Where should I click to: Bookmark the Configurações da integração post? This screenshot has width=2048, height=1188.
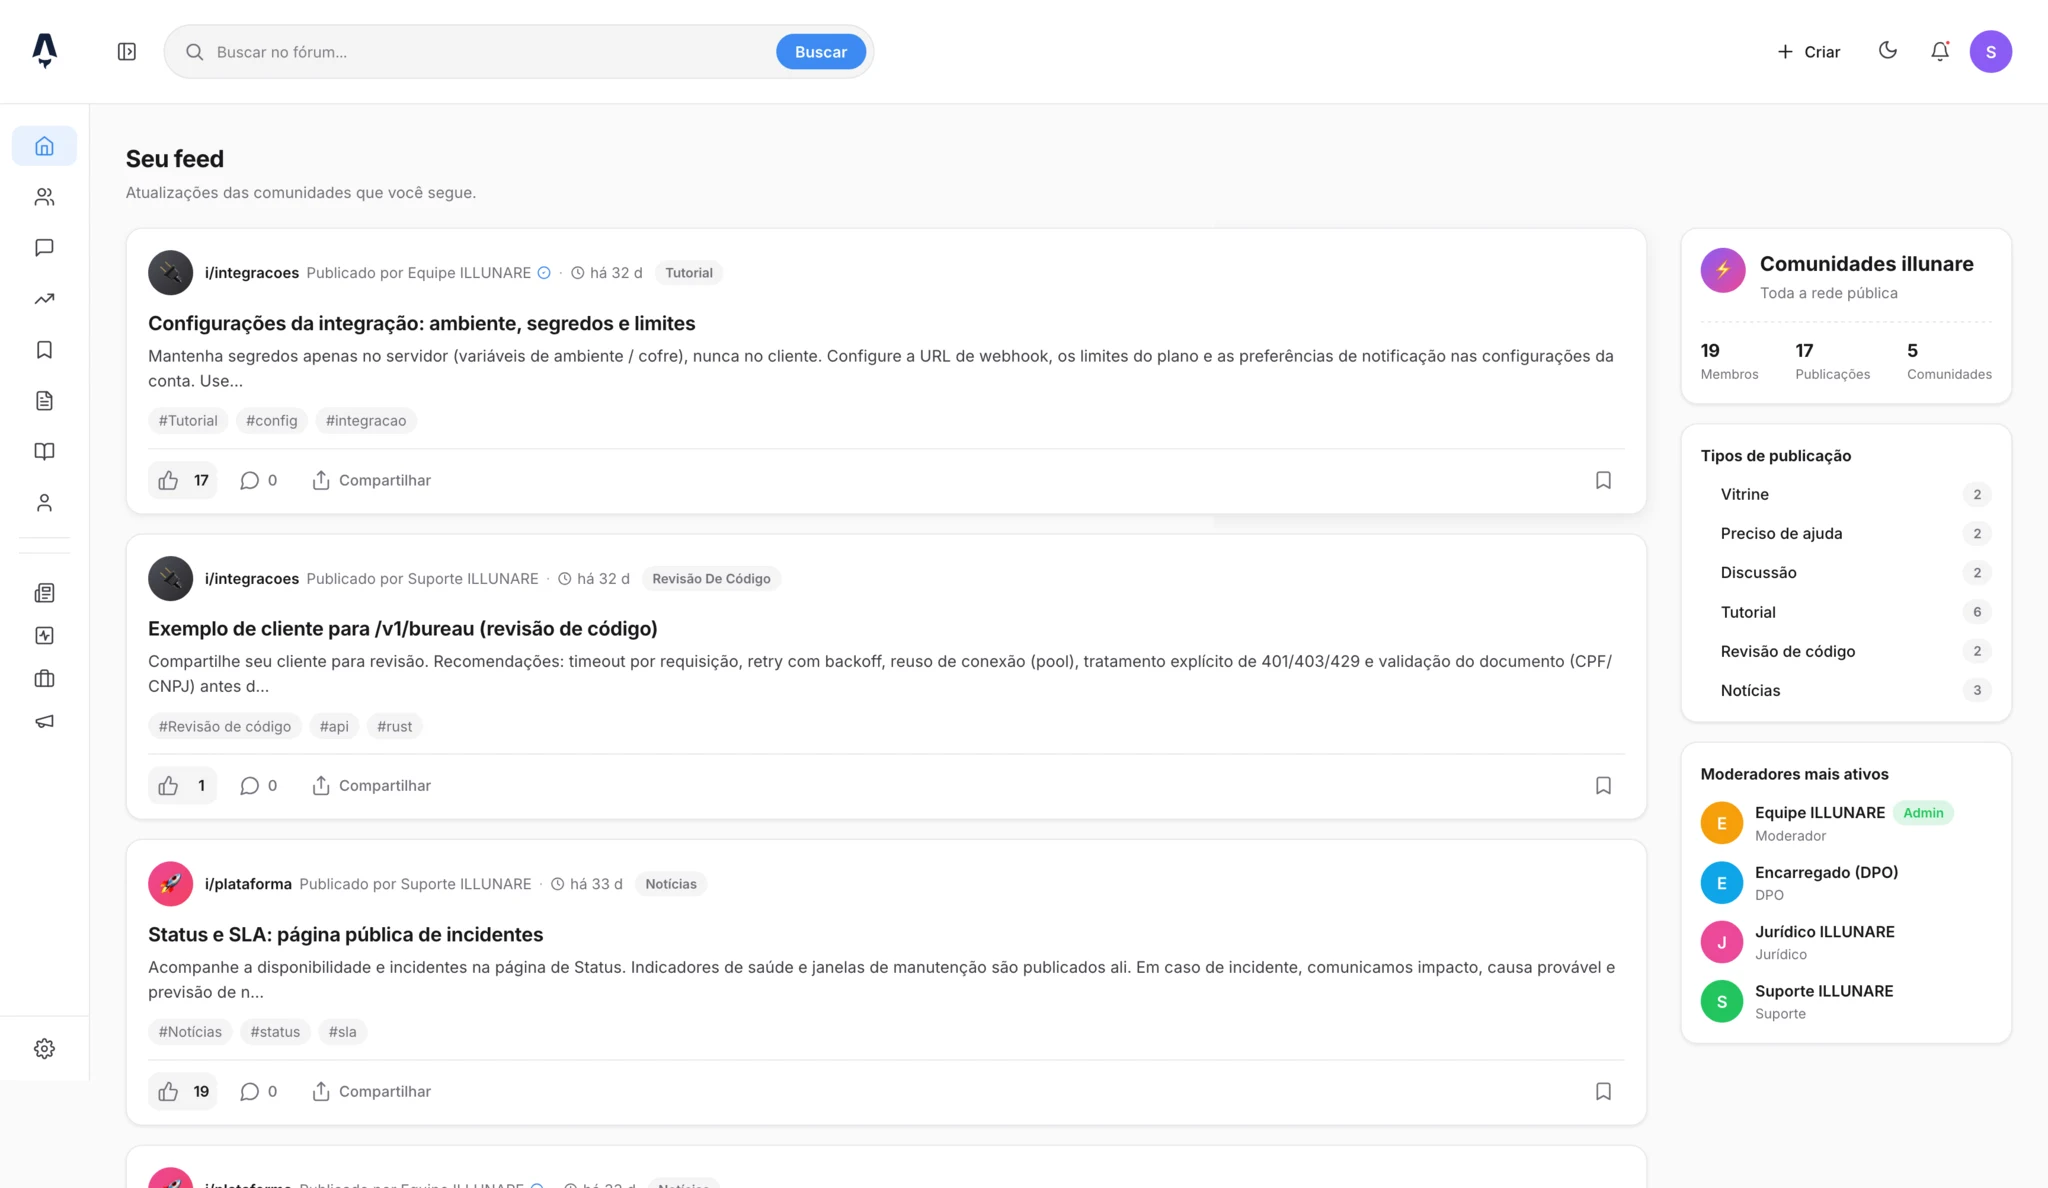click(x=1603, y=481)
